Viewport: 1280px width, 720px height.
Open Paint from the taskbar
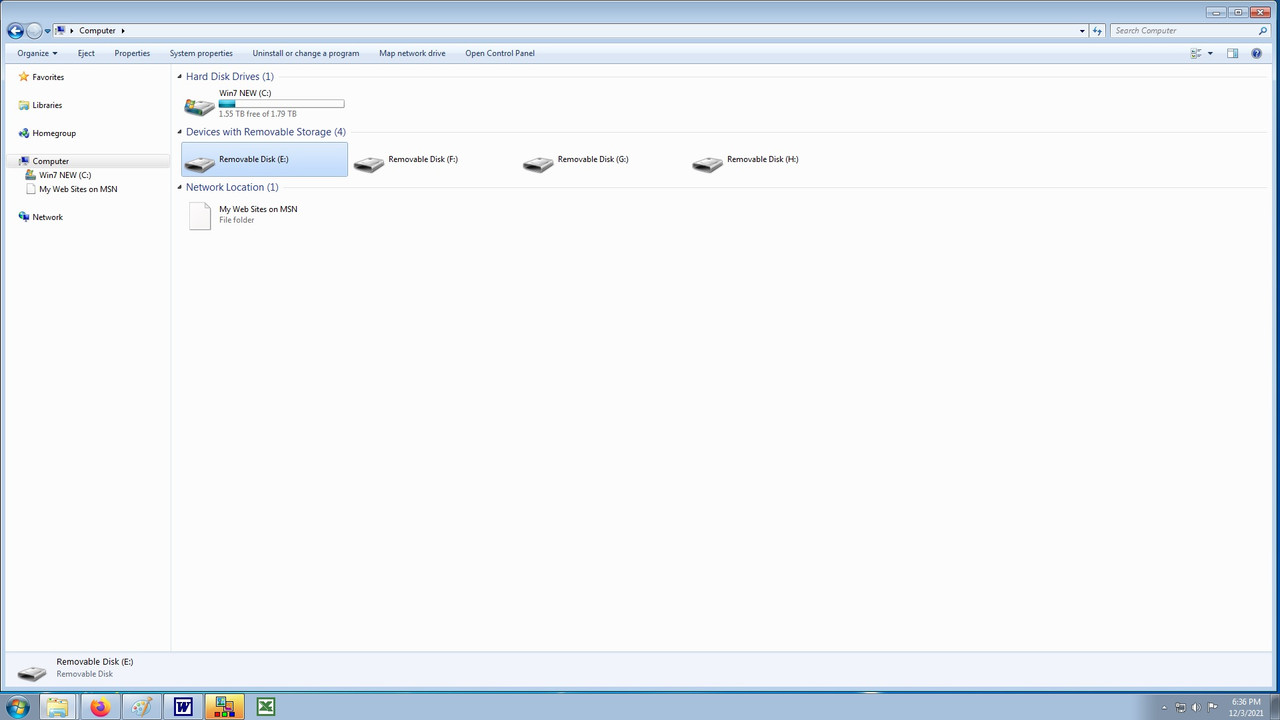pos(141,707)
